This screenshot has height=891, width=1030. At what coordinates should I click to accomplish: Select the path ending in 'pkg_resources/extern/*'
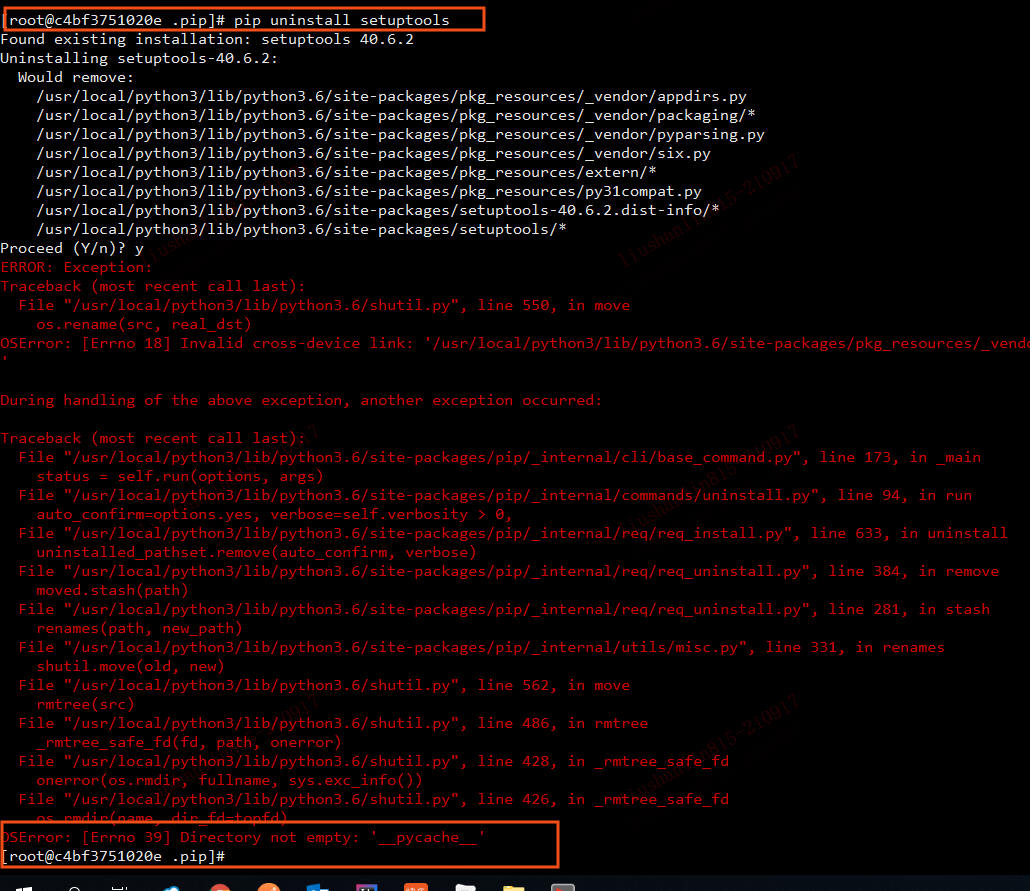pyautogui.click(x=347, y=173)
